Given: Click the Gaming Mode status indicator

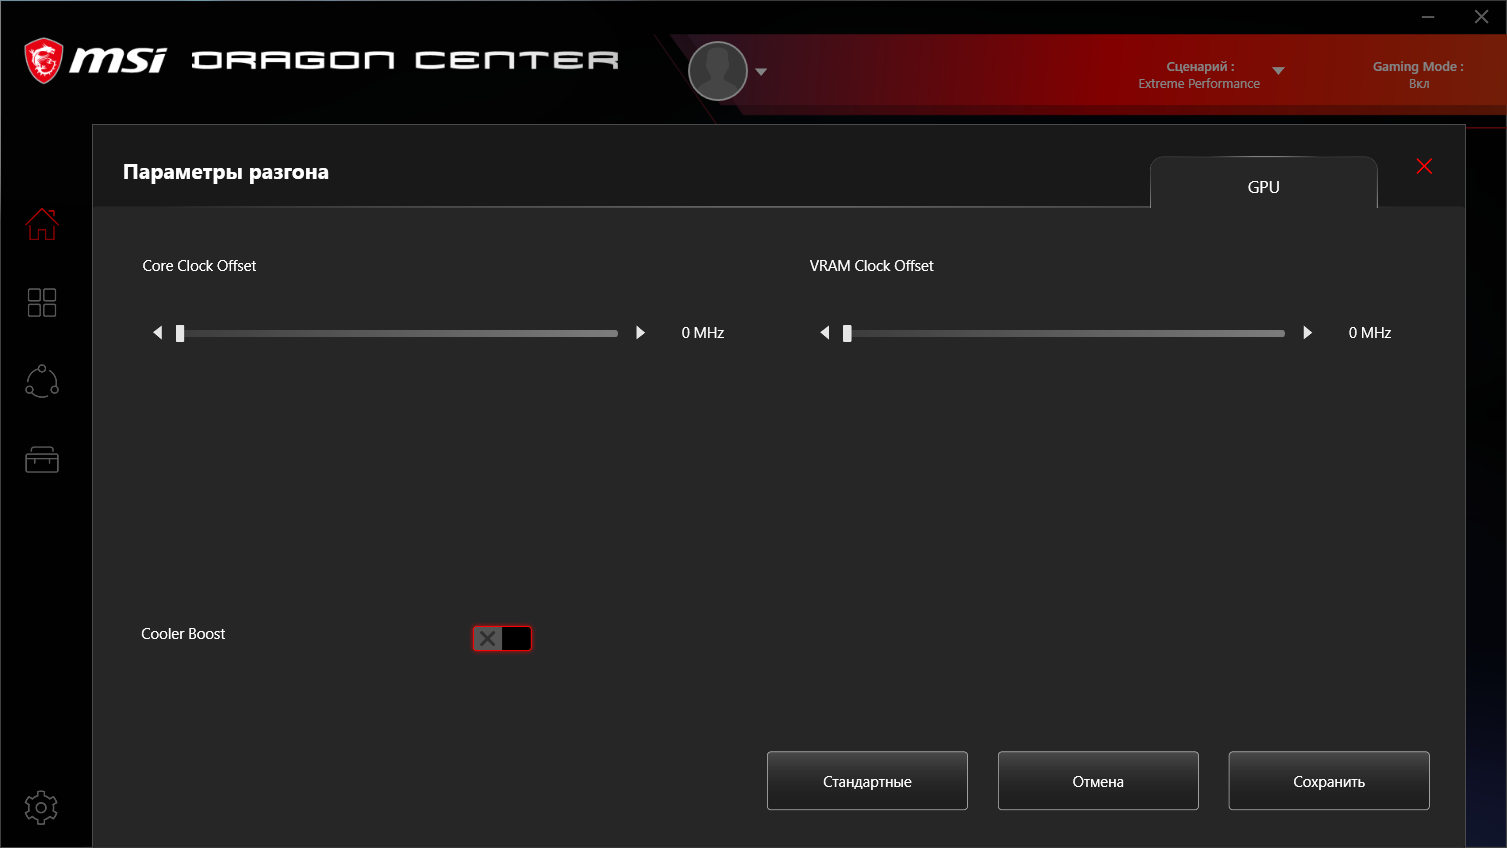Looking at the screenshot, I should coord(1418,75).
